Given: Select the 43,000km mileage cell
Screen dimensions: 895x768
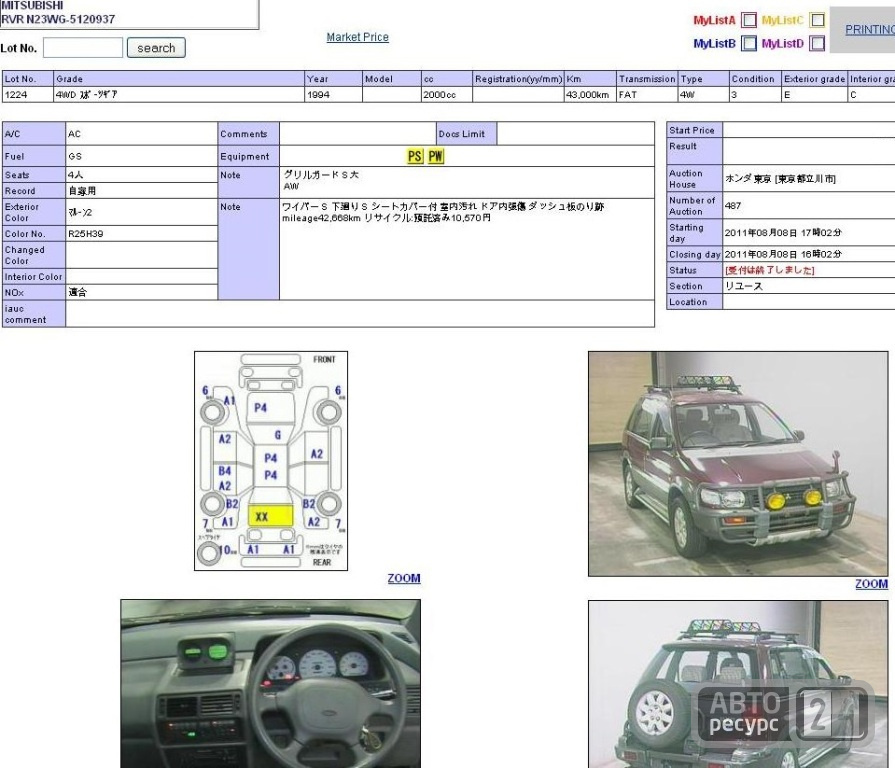Looking at the screenshot, I should point(590,95).
